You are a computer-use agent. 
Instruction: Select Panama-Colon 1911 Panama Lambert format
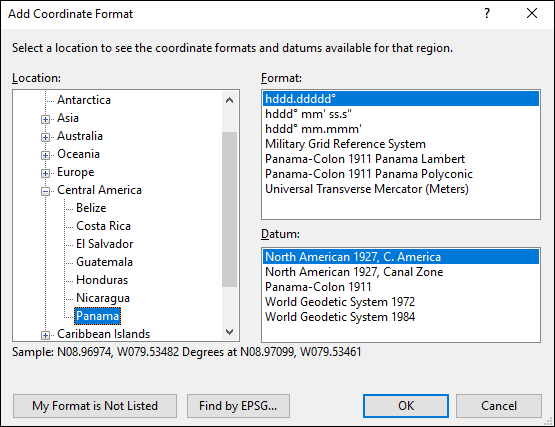(x=401, y=159)
